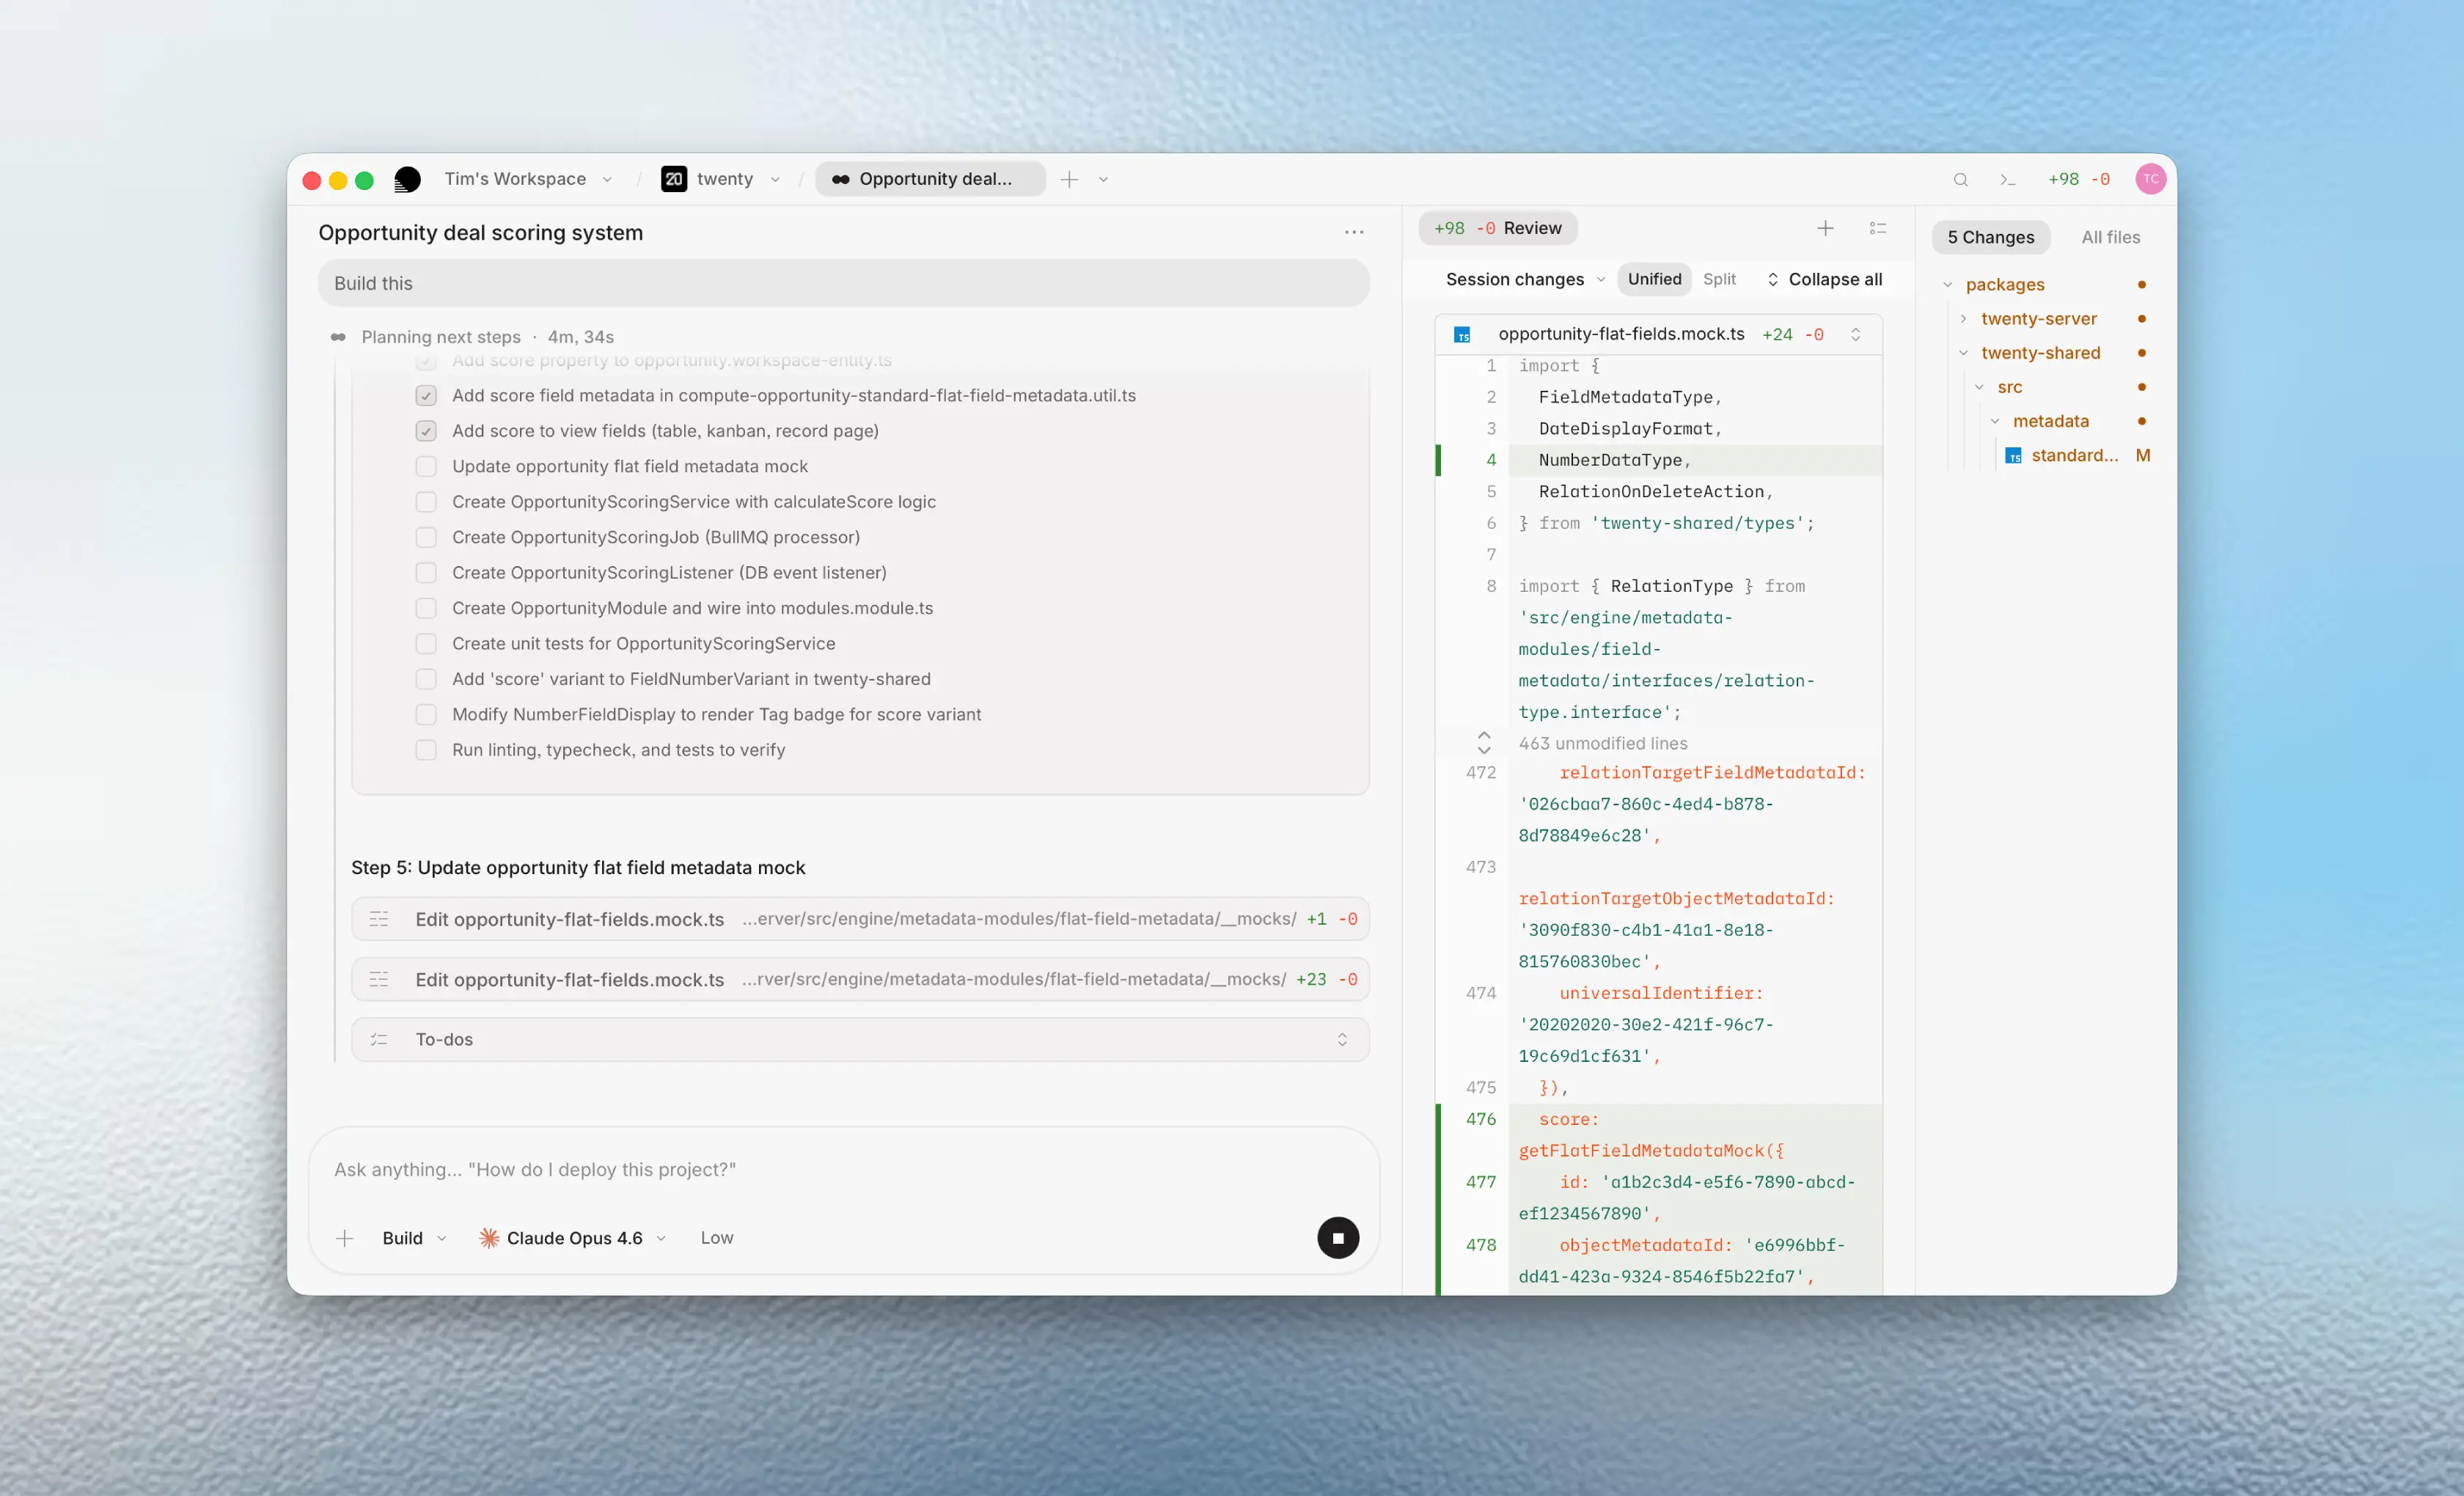The image size is (2464, 1496).
Task: Check 'Update opportunity flat field metadata mock'
Action: coord(427,466)
